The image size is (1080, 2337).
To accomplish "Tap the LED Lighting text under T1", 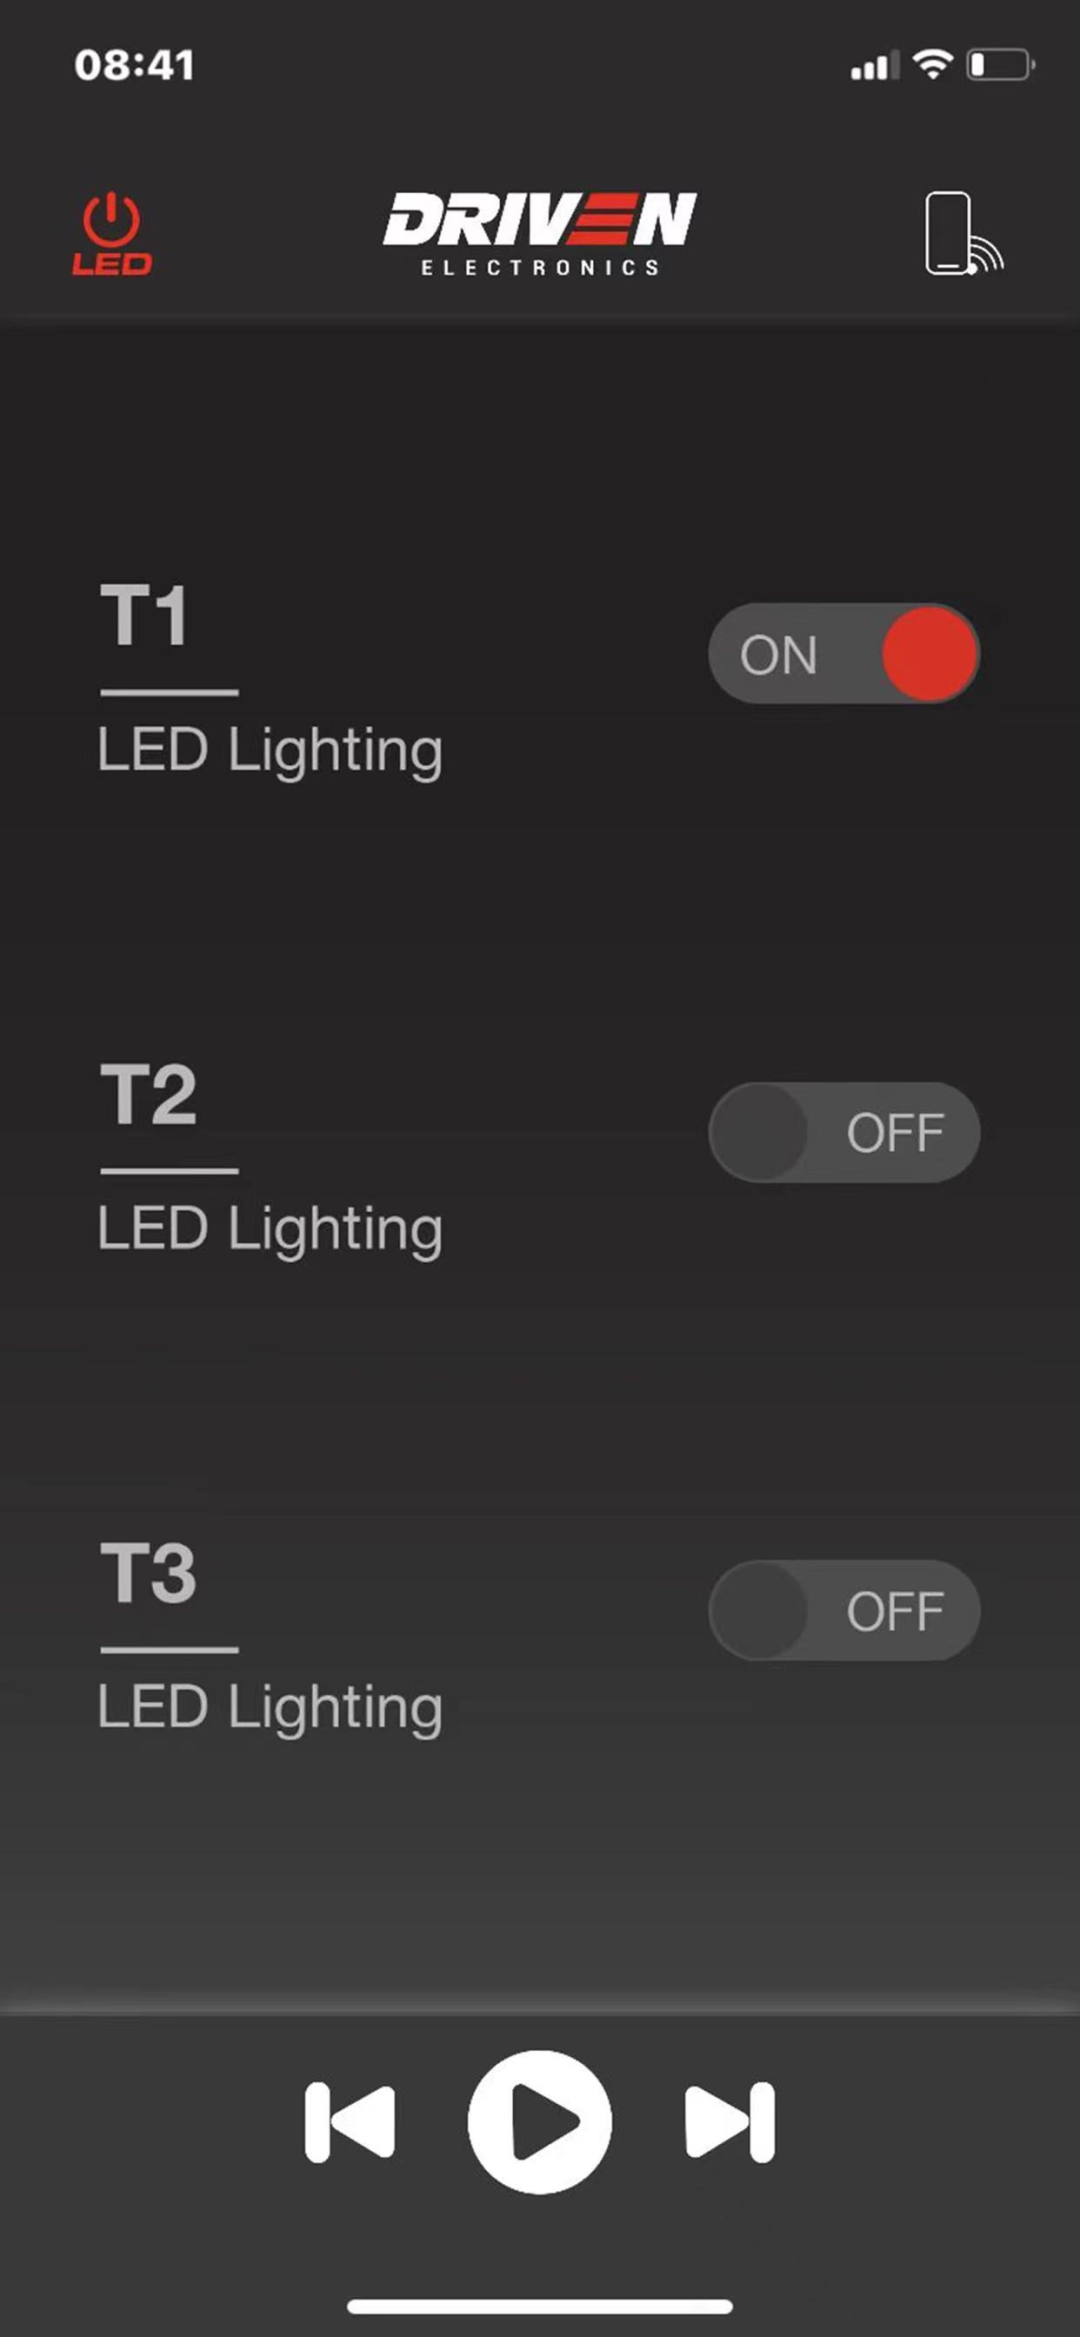I will (x=270, y=750).
